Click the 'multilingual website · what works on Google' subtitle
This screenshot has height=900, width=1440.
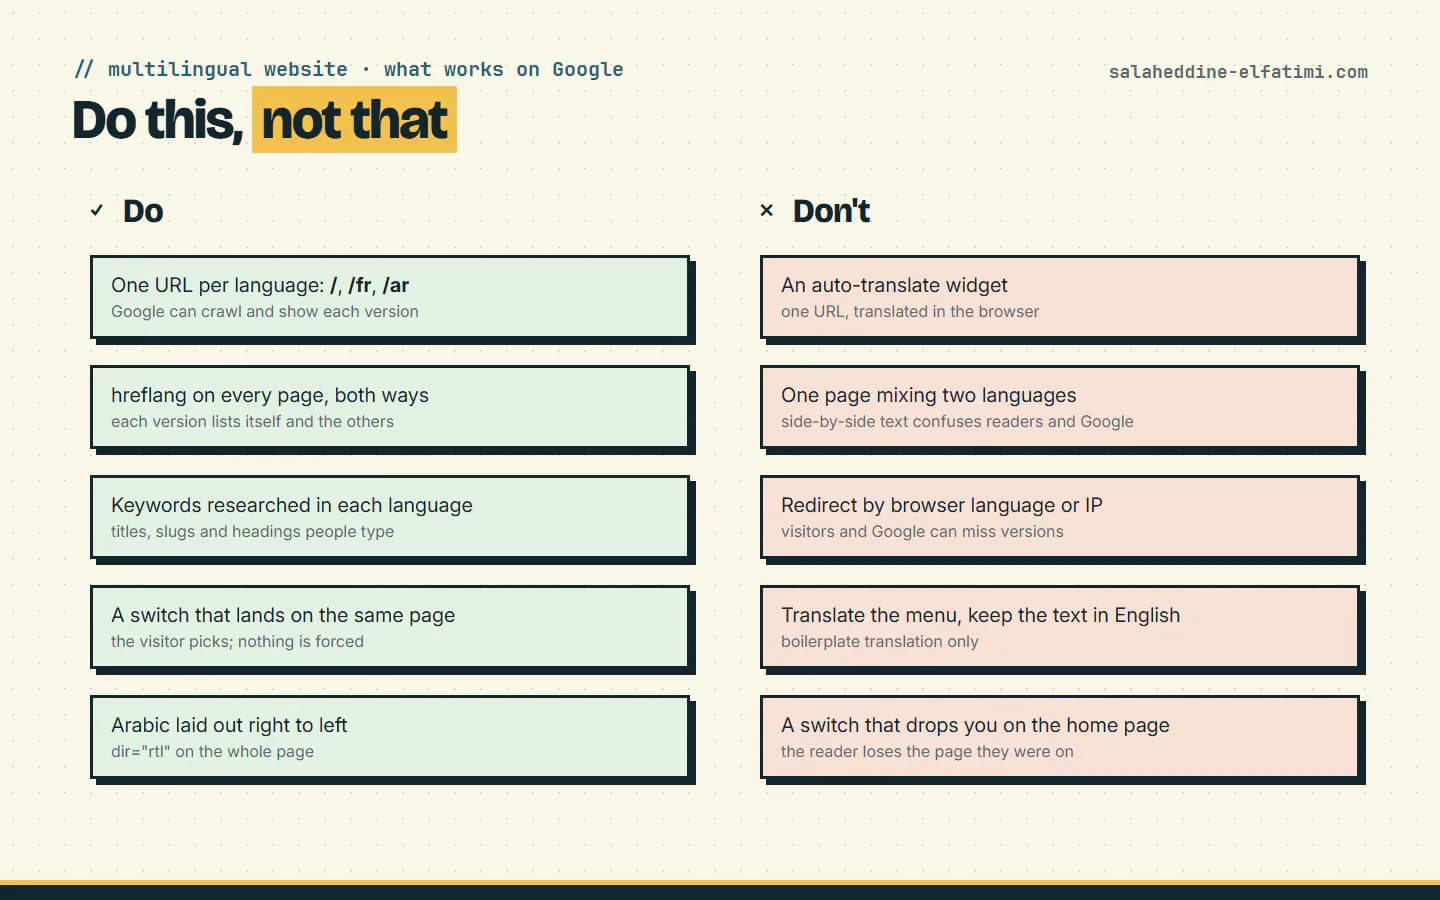coord(350,69)
